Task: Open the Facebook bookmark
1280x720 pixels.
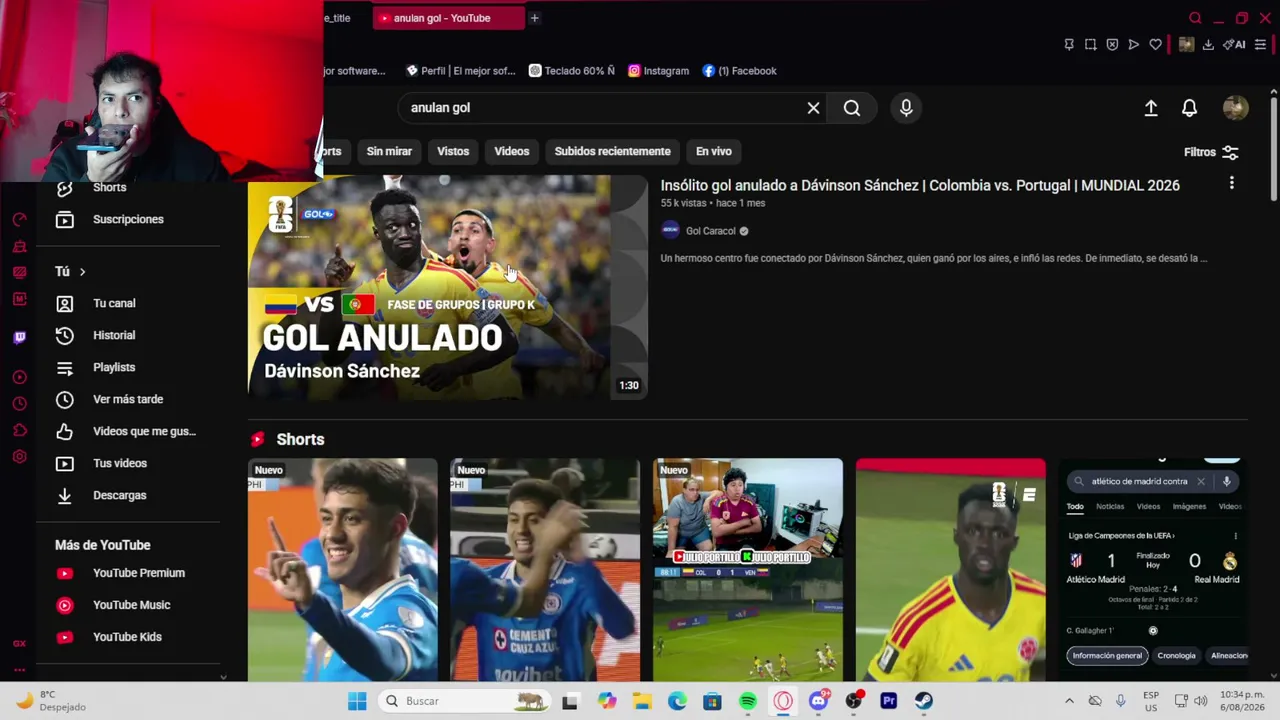Action: (x=739, y=71)
